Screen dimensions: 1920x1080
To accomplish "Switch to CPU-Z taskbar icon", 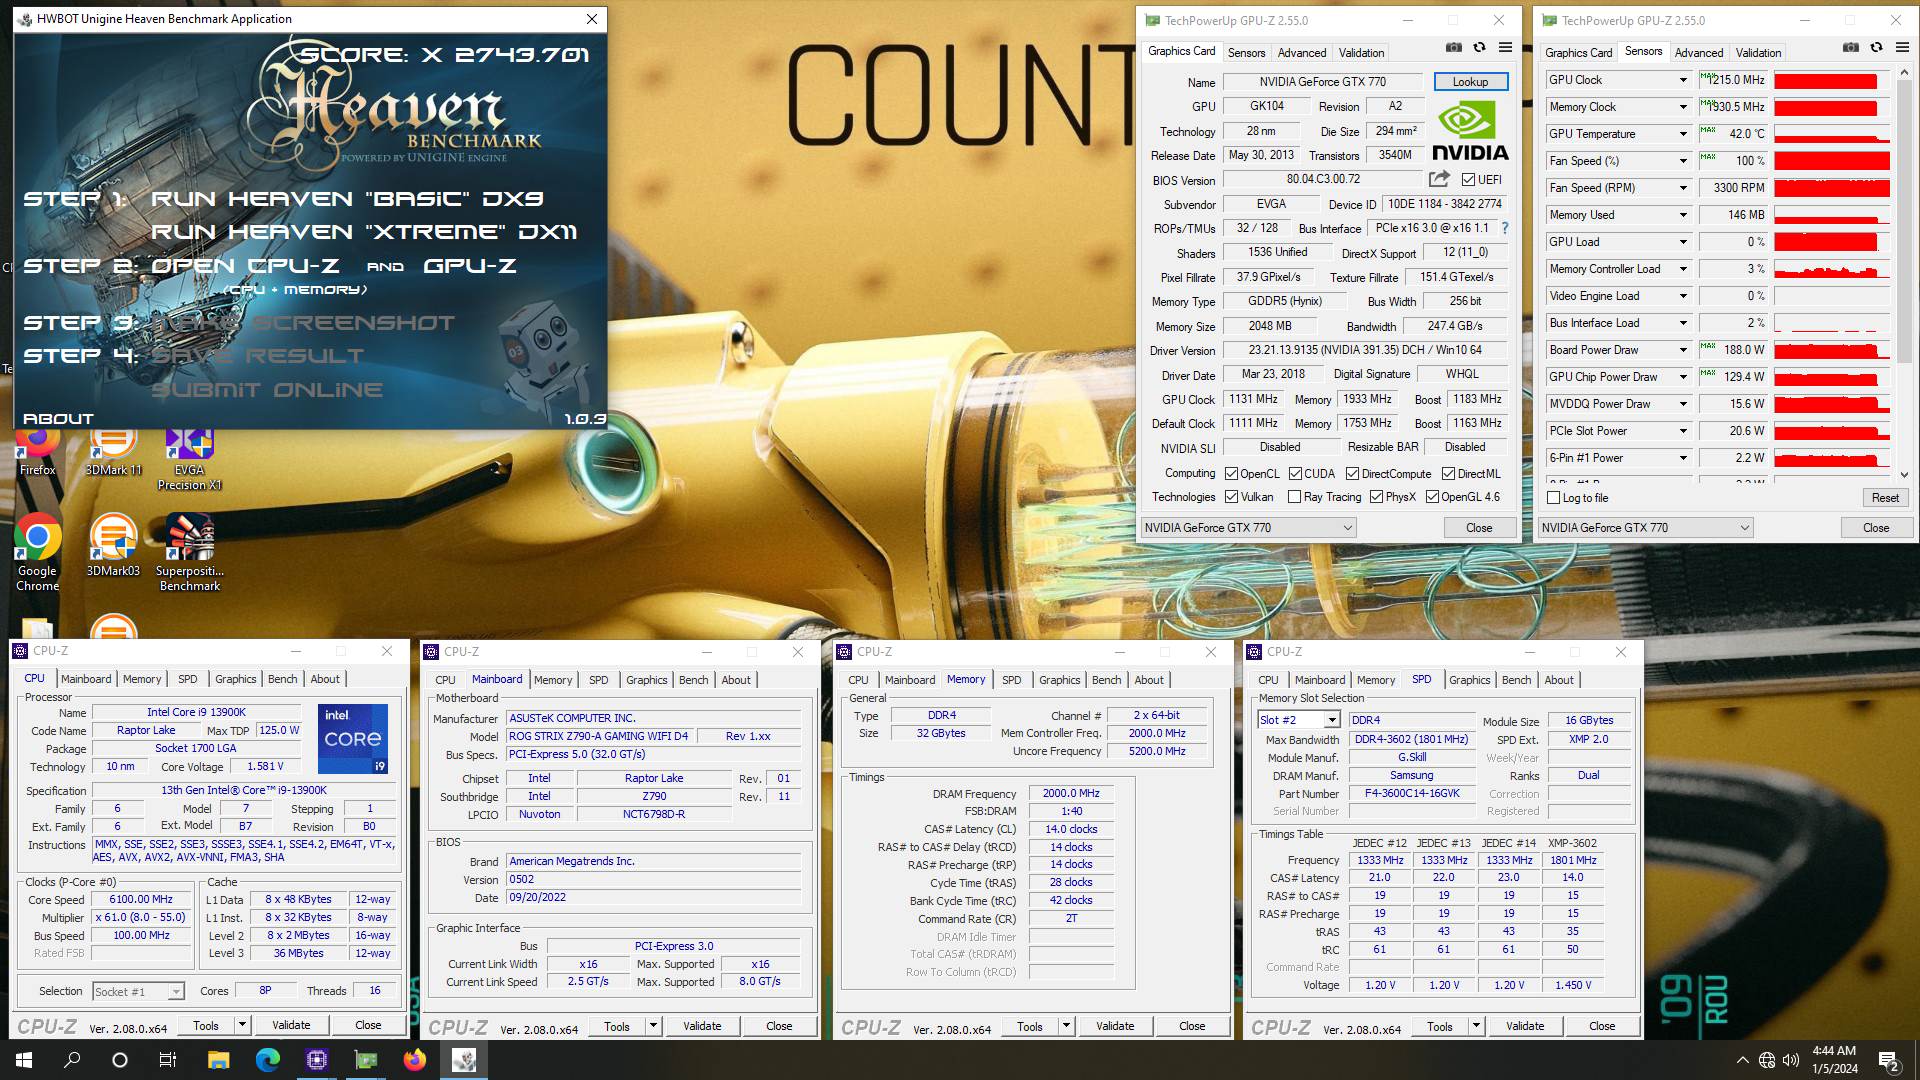I will coord(317,1060).
